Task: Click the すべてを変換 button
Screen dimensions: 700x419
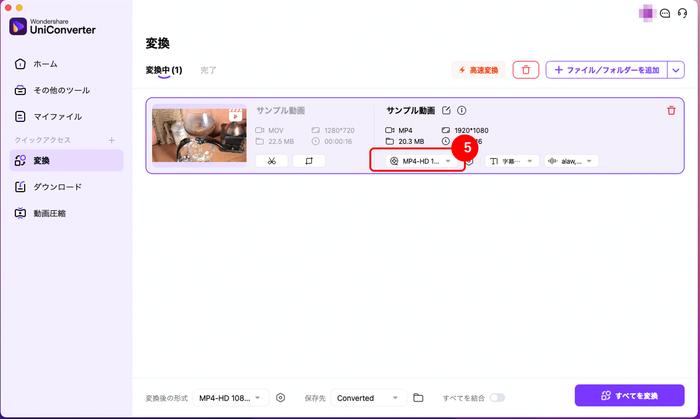Action: [629, 395]
